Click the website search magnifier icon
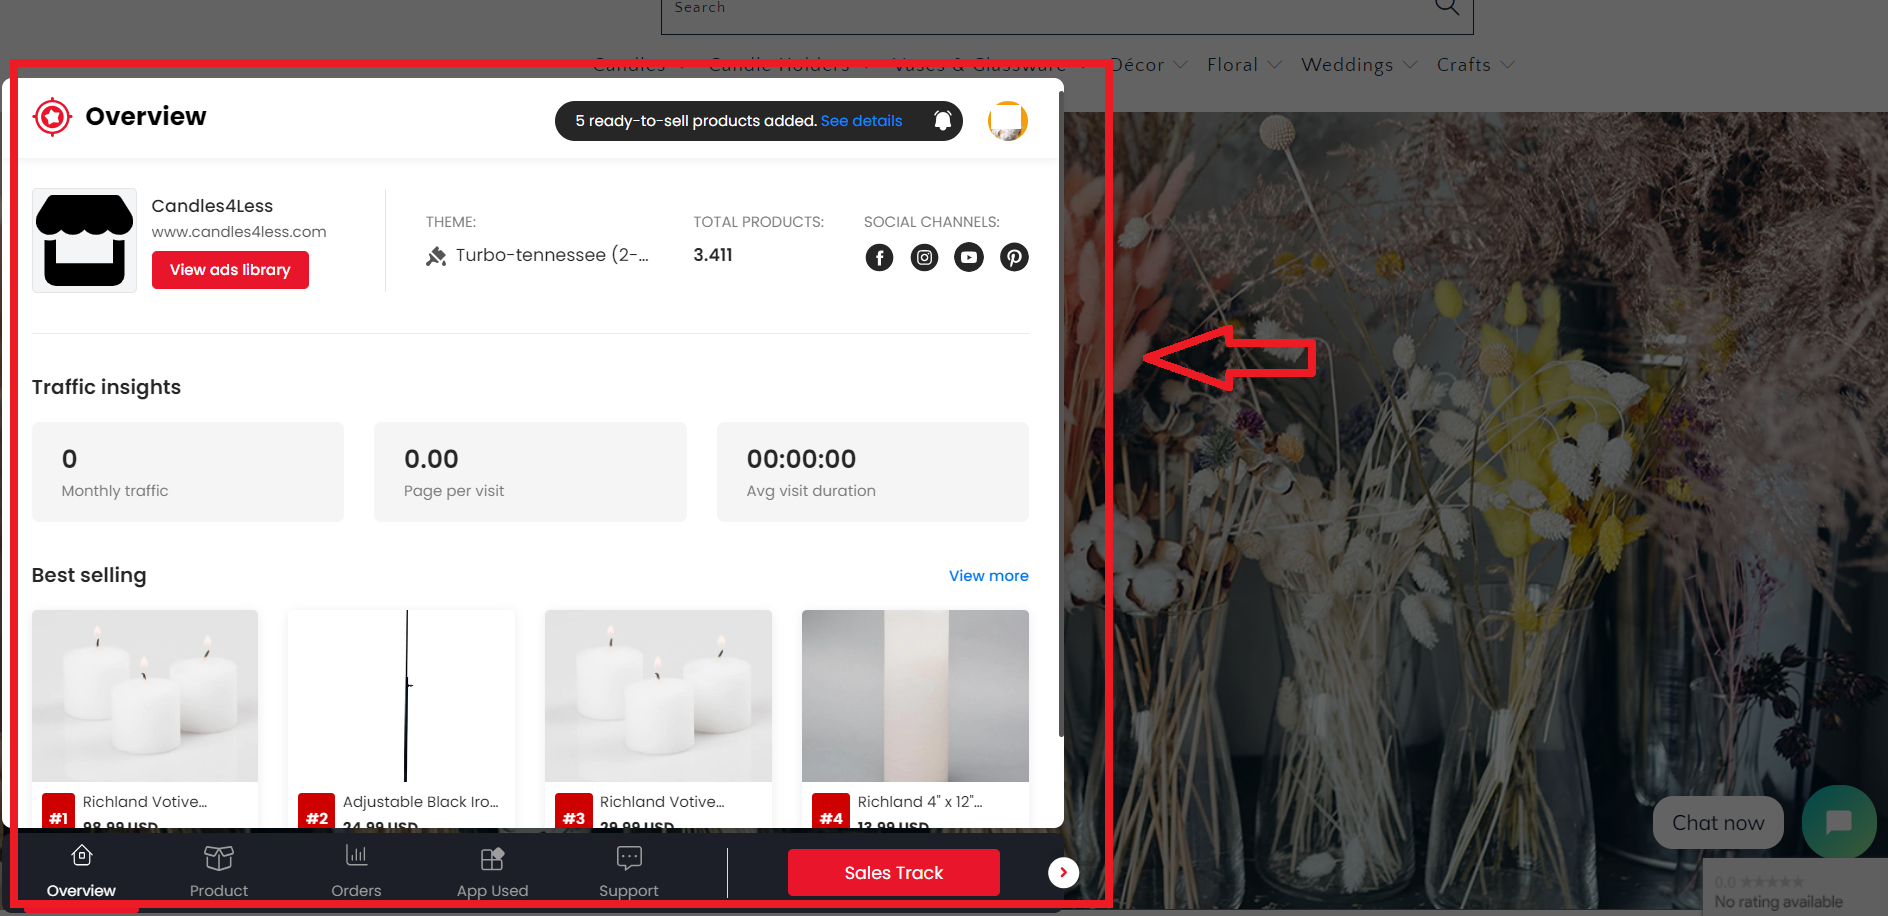1888x916 pixels. 1447,8
